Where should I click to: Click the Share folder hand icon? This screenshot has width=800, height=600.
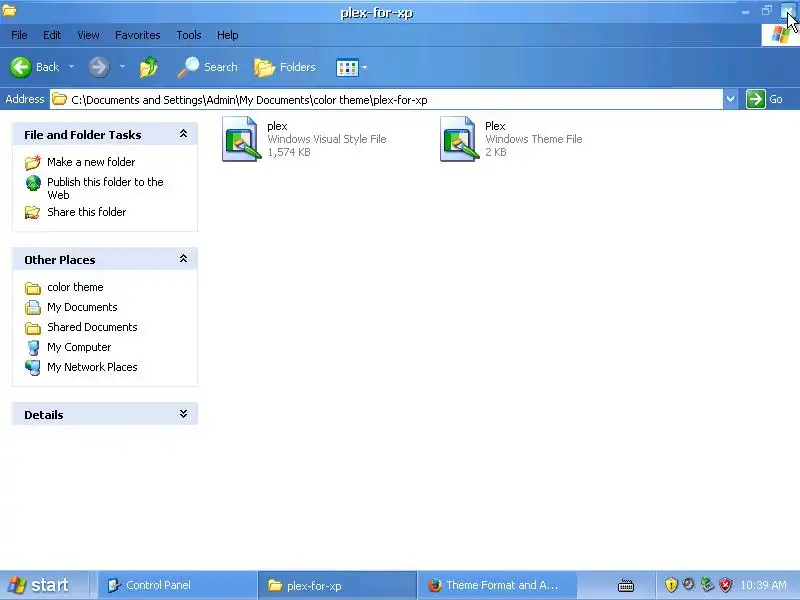[33, 212]
